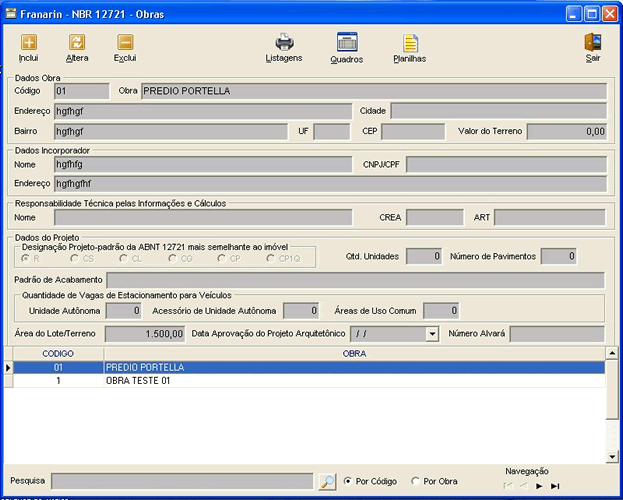The width and height of the screenshot is (623, 500).
Task: Click the ART input field
Action: click(x=550, y=218)
